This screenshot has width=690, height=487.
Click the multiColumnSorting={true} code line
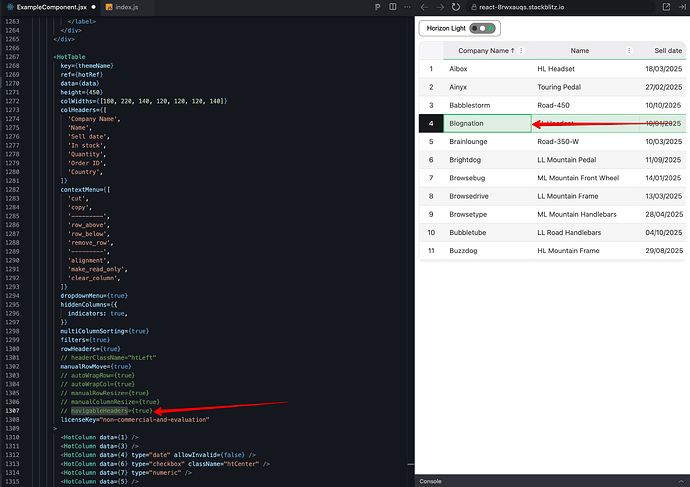tap(104, 331)
